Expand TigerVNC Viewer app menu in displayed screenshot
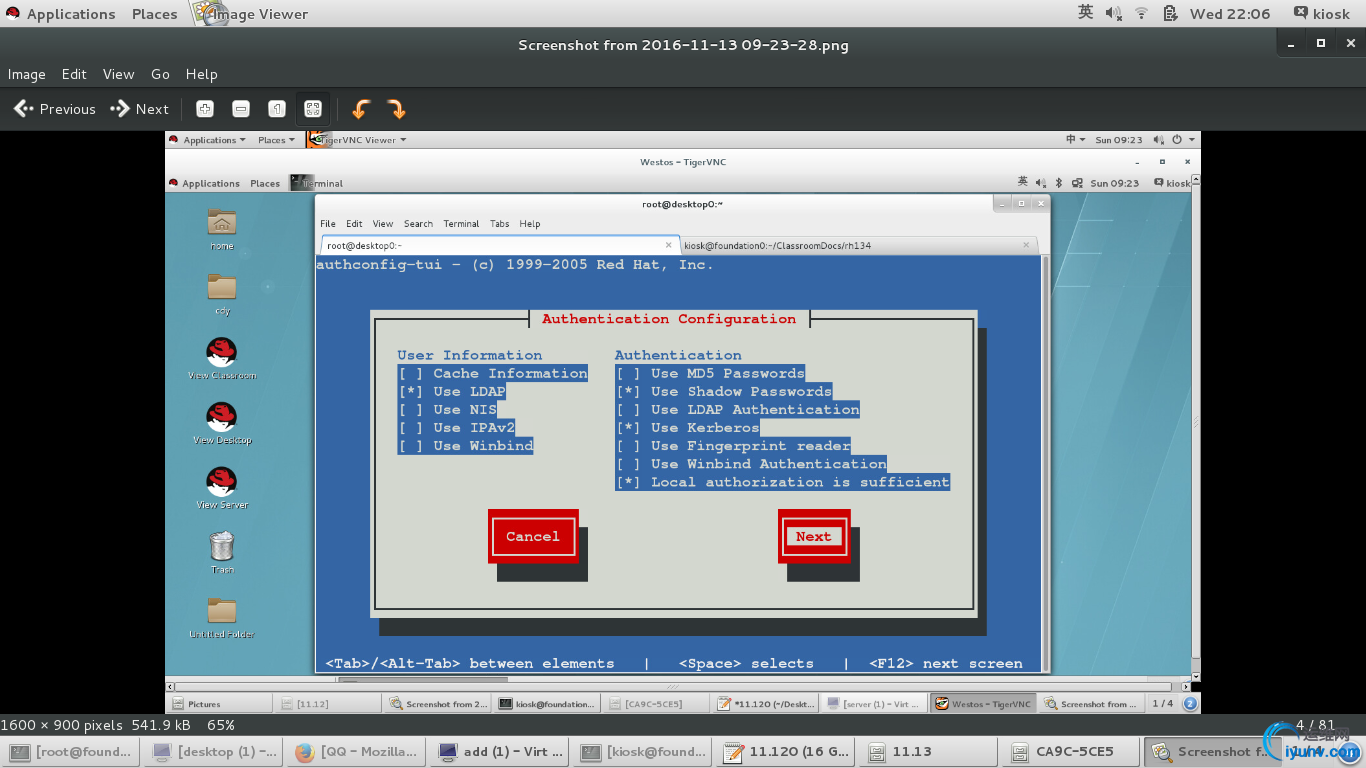Image resolution: width=1366 pixels, height=768 pixels. [x=358, y=140]
